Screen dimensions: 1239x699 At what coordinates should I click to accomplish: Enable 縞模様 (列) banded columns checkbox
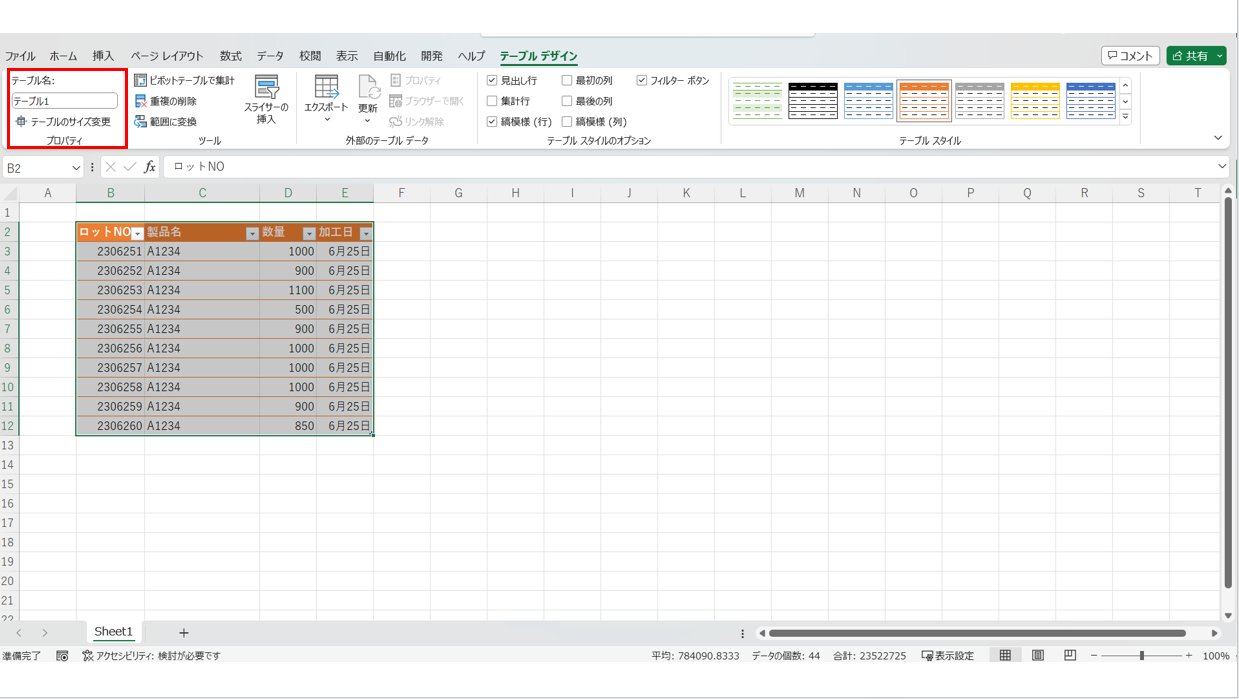(x=567, y=121)
